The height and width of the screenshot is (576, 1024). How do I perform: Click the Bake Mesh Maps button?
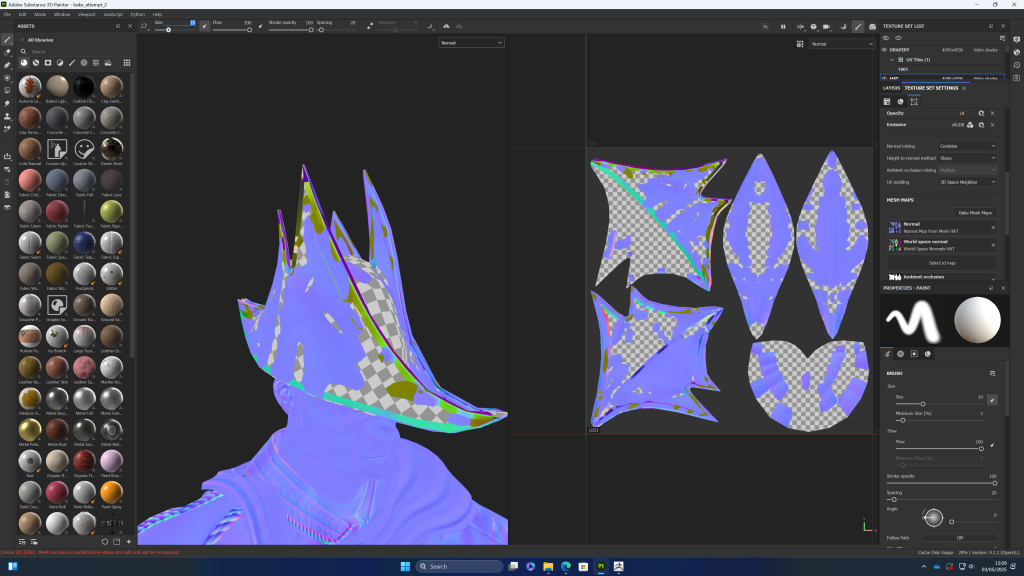(x=973, y=212)
